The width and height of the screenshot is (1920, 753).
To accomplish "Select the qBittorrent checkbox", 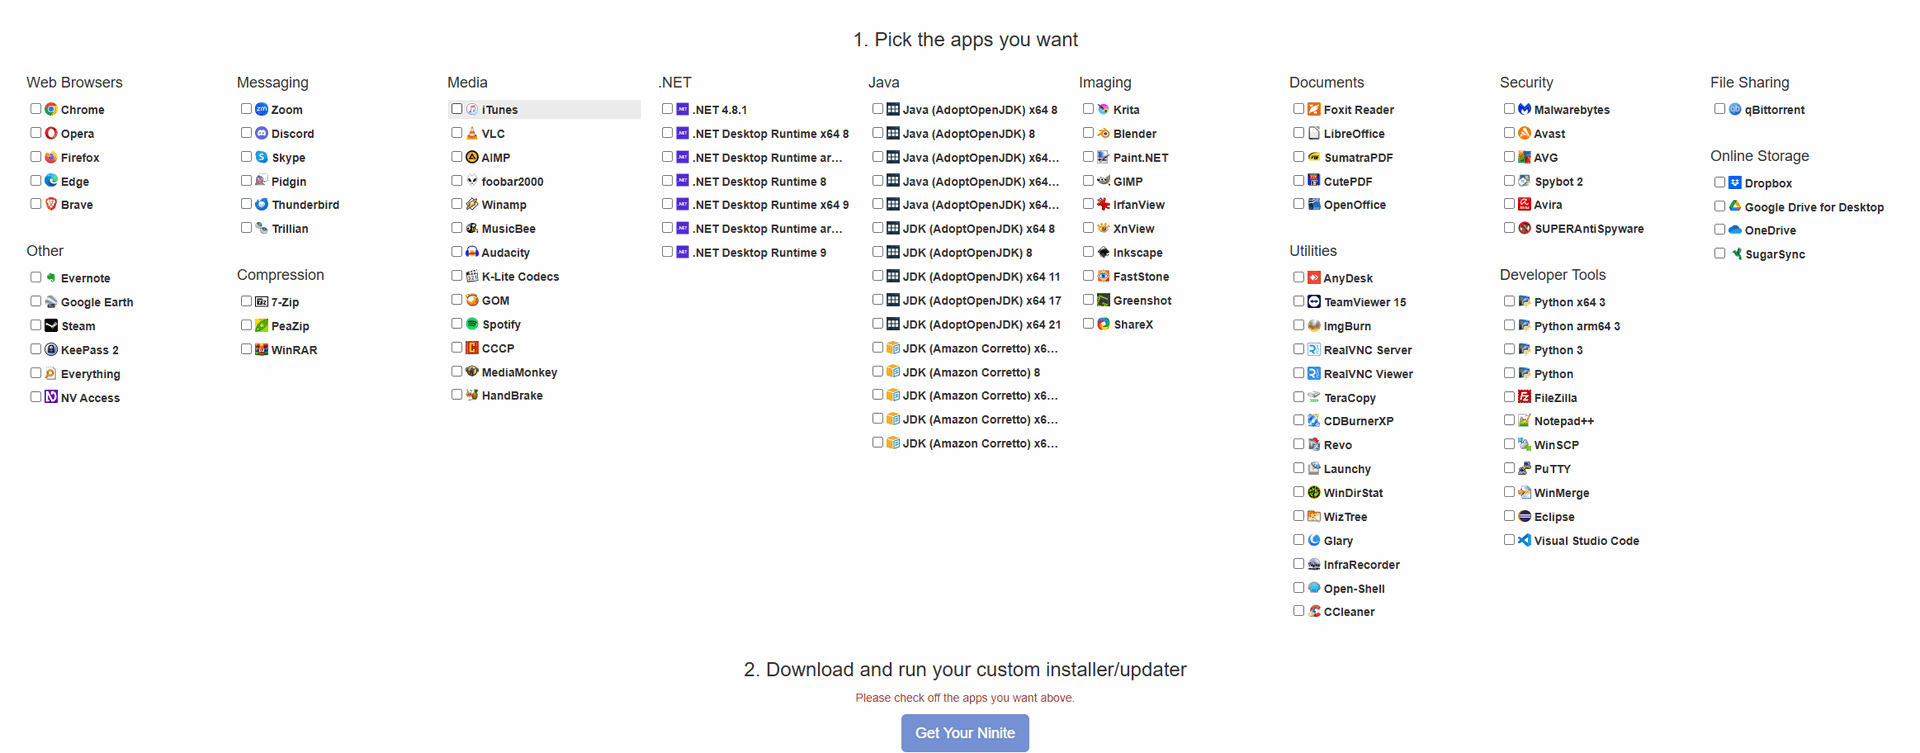I will 1720,109.
